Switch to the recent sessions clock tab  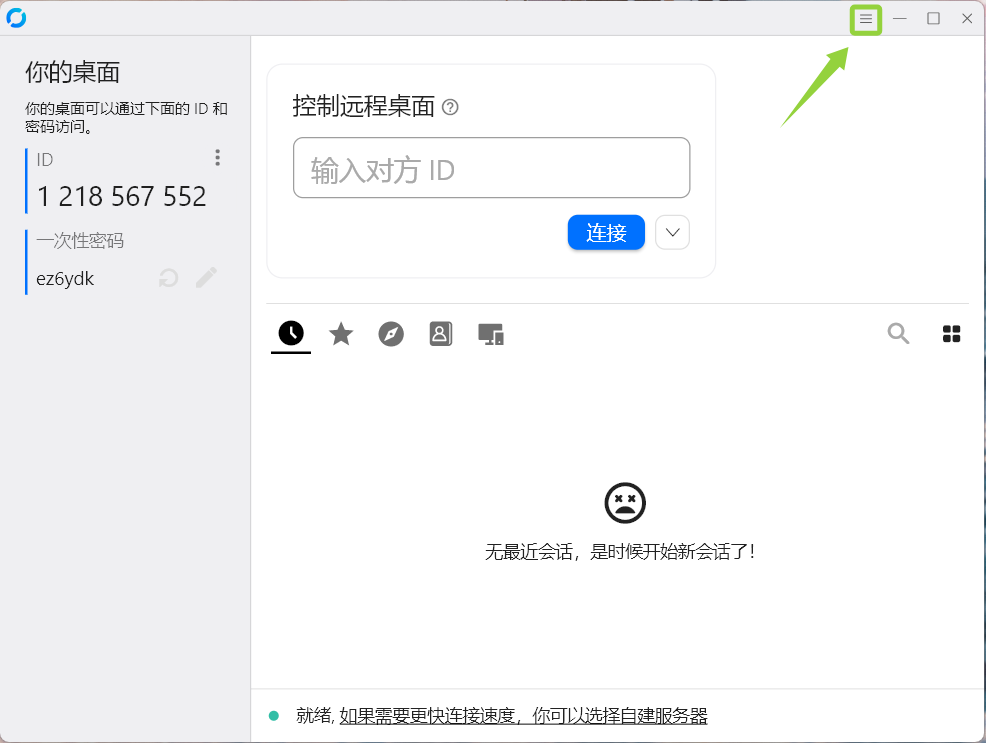pos(291,334)
